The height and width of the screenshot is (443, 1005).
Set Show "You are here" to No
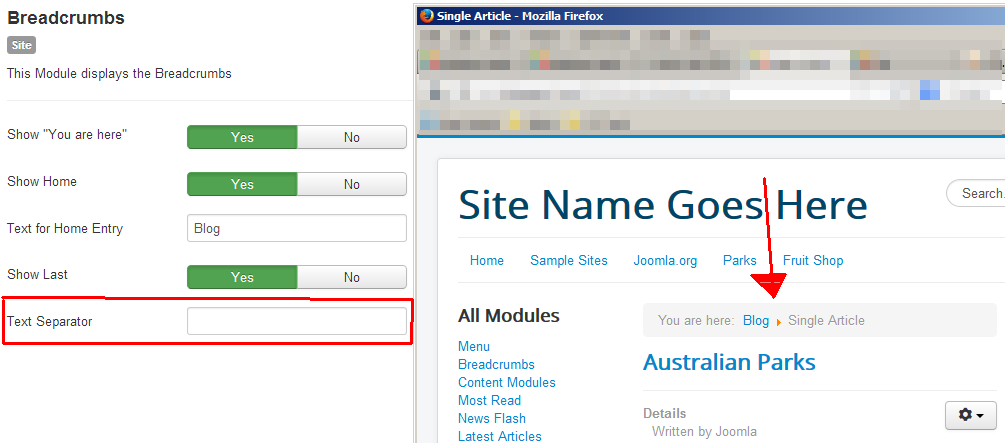(x=351, y=137)
